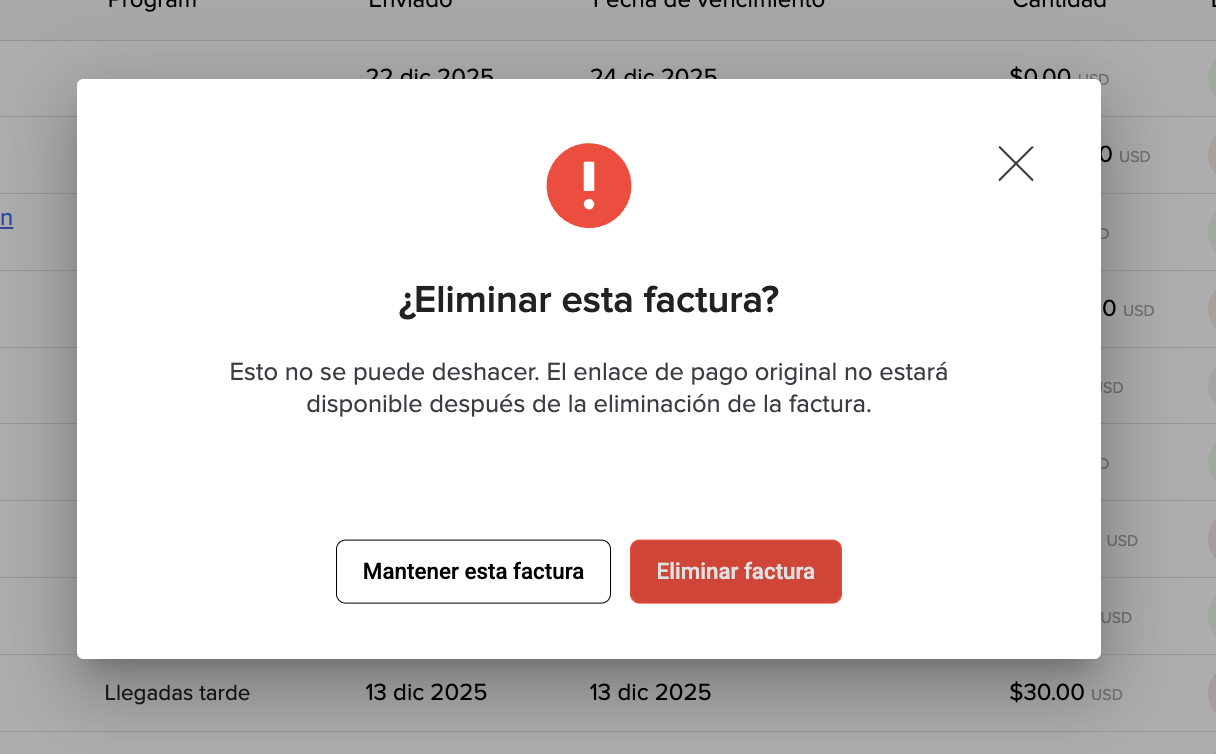Click the $30.00 USD amount in bottom row

pyautogui.click(x=1066, y=692)
